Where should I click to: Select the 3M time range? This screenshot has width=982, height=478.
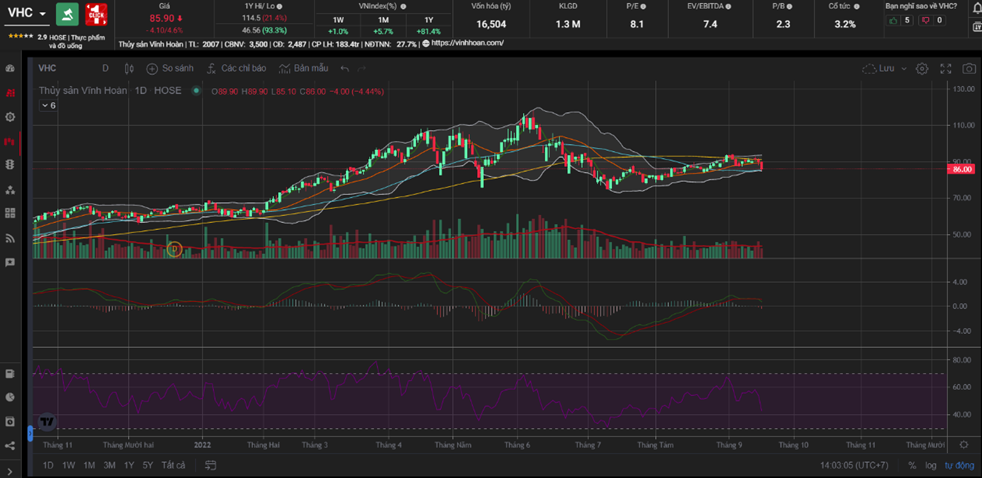pos(109,465)
